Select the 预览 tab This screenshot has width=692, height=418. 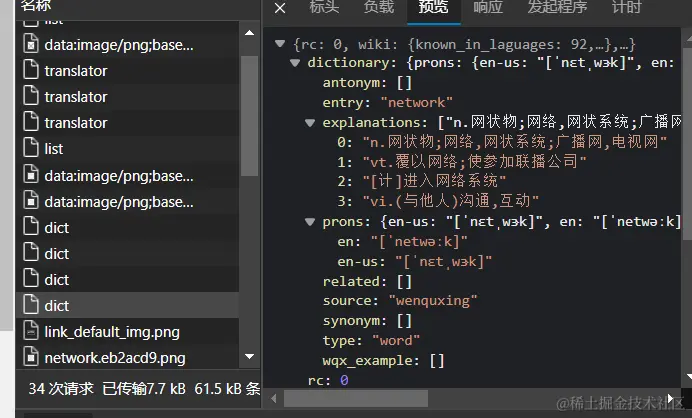(433, 7)
